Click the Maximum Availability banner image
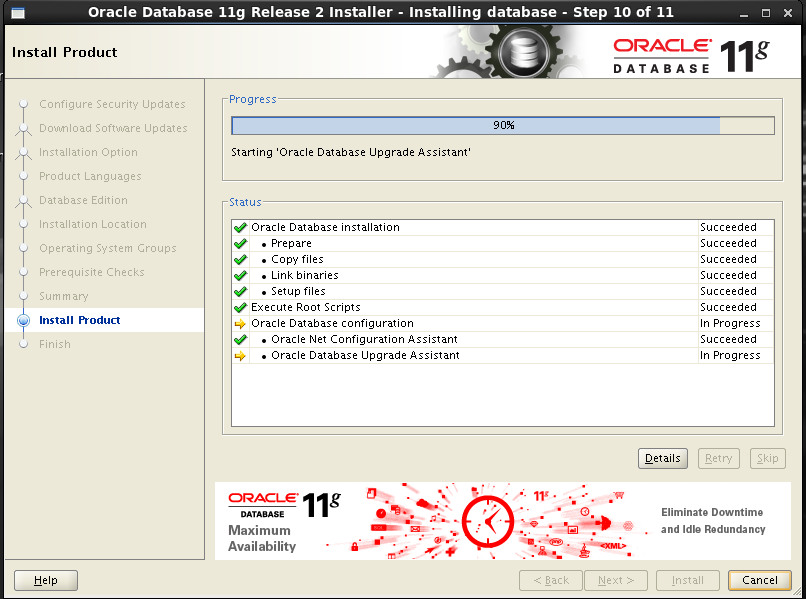 coord(502,521)
